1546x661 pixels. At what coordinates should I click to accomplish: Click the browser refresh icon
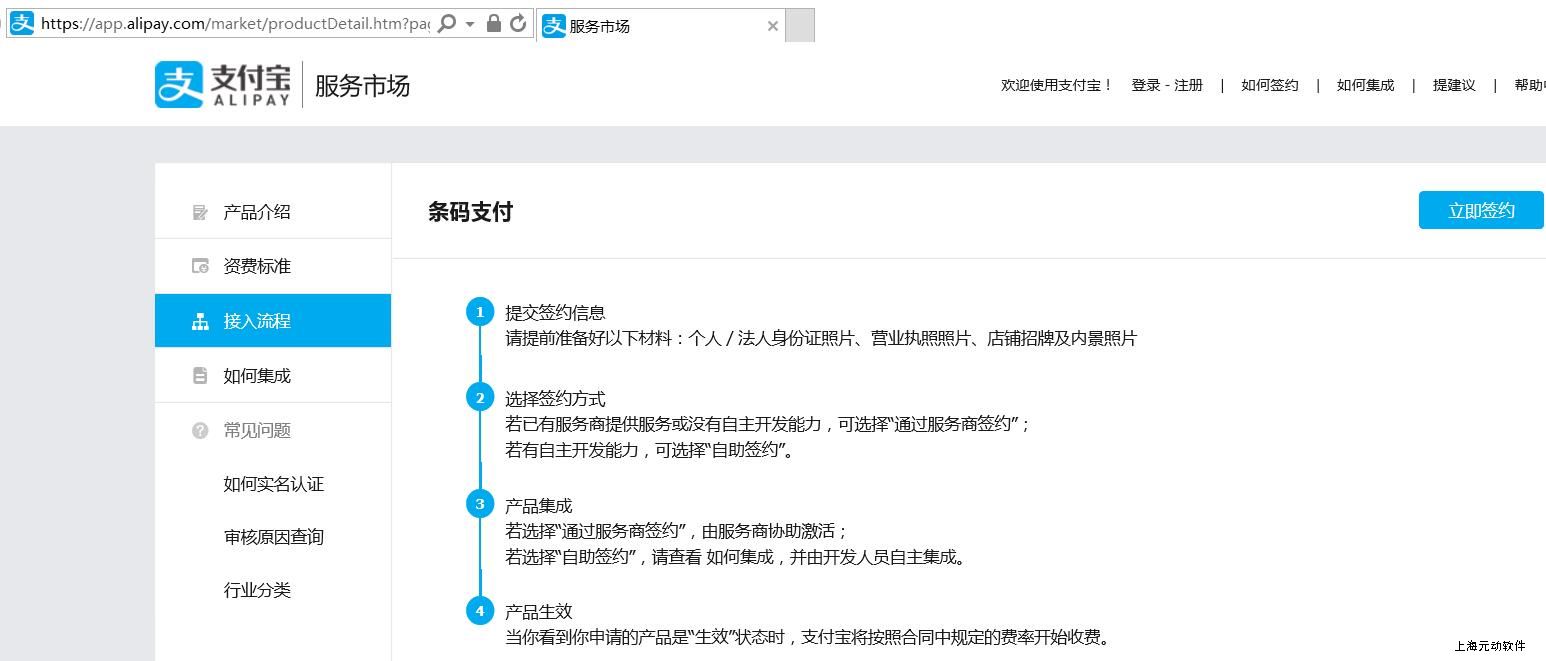click(x=518, y=24)
